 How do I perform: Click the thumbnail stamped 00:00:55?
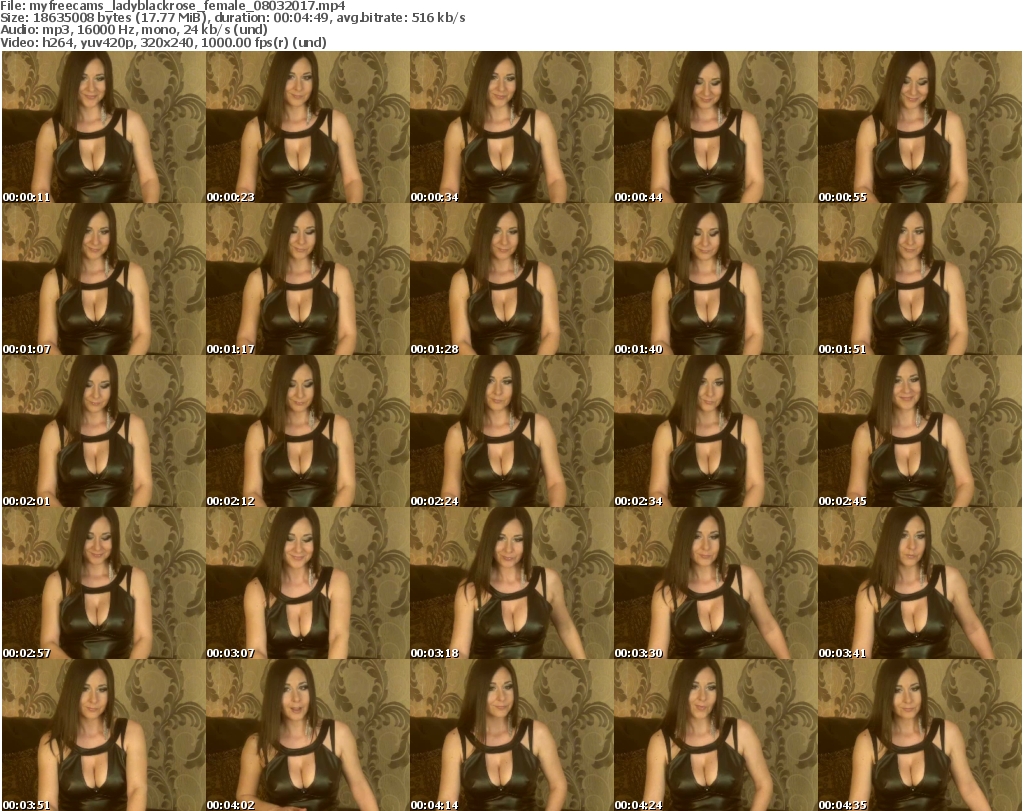coord(920,127)
